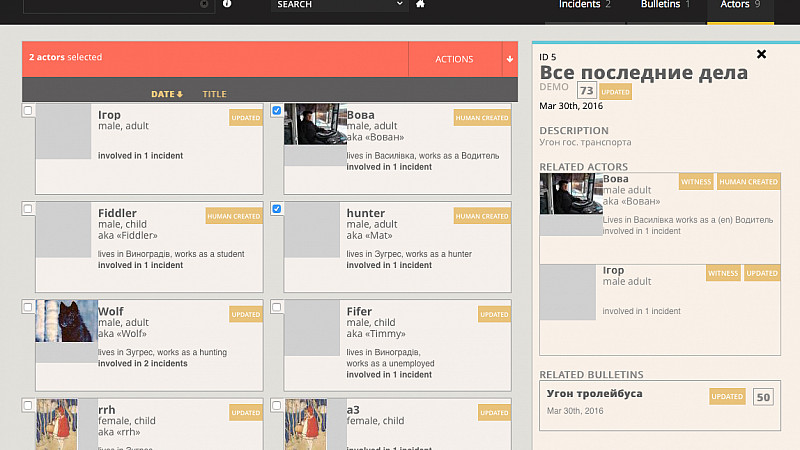The width and height of the screenshot is (800, 450).
Task: Go to home via house icon
Action: (x=420, y=4)
